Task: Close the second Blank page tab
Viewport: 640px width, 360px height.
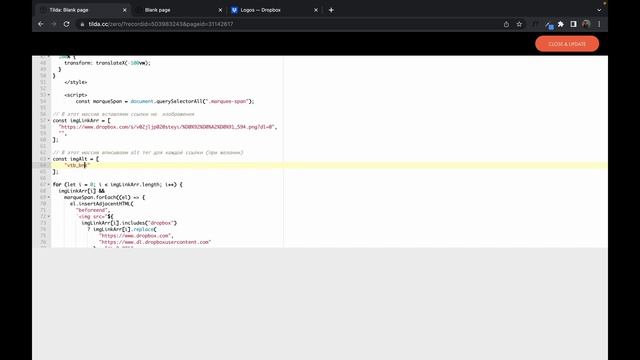Action: (220, 10)
